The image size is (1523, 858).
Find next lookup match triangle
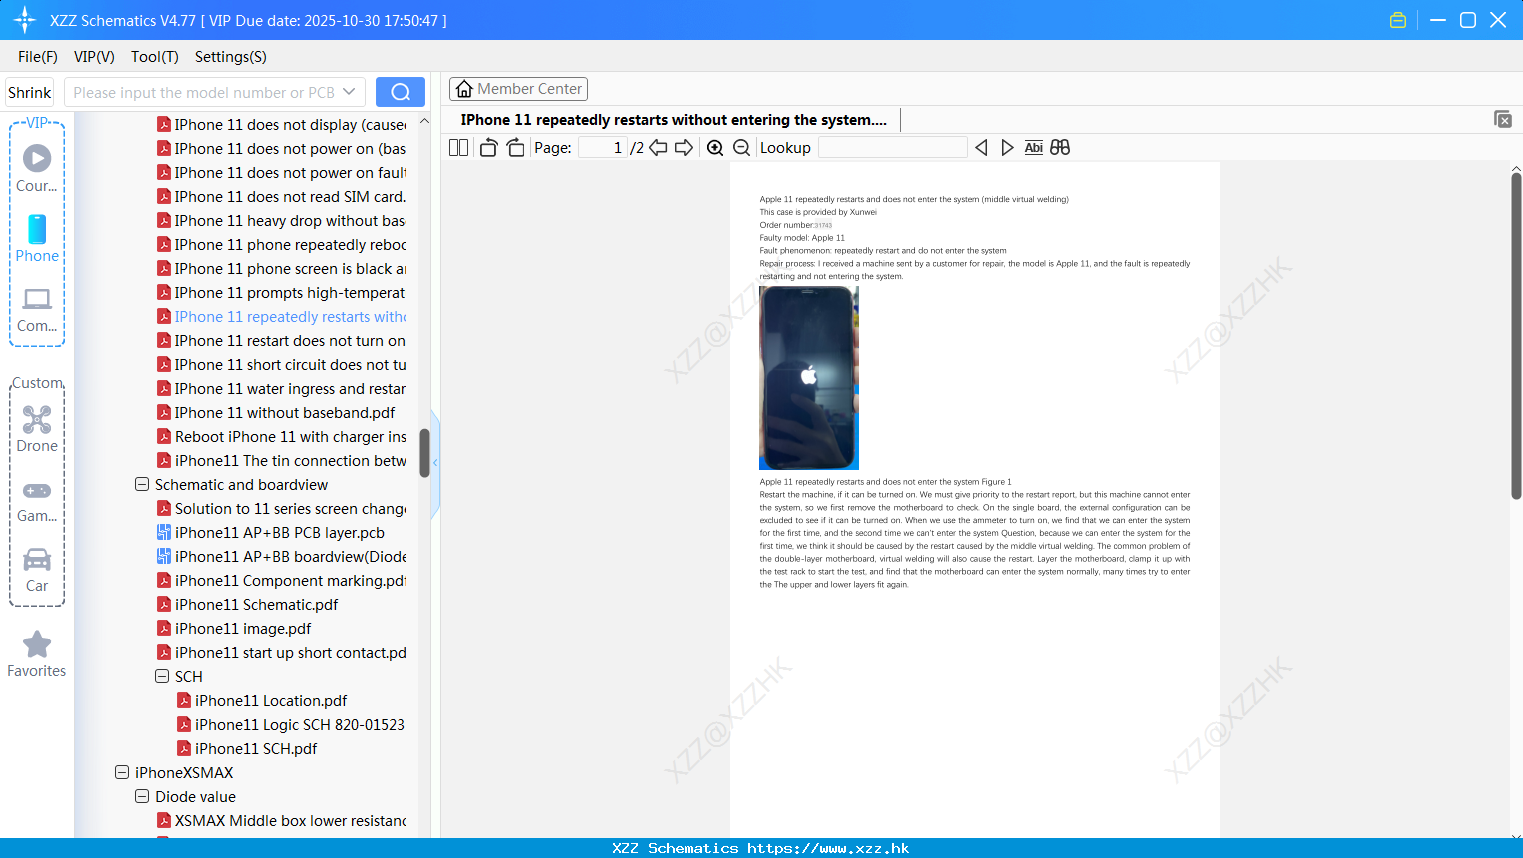pyautogui.click(x=1007, y=148)
